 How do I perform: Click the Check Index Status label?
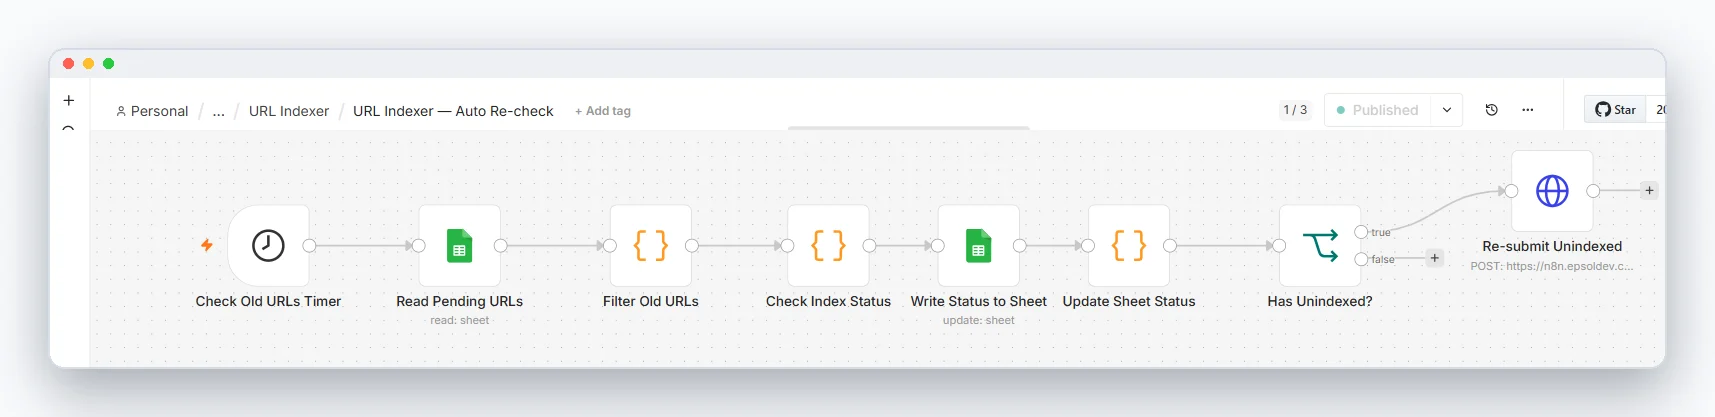(x=828, y=301)
